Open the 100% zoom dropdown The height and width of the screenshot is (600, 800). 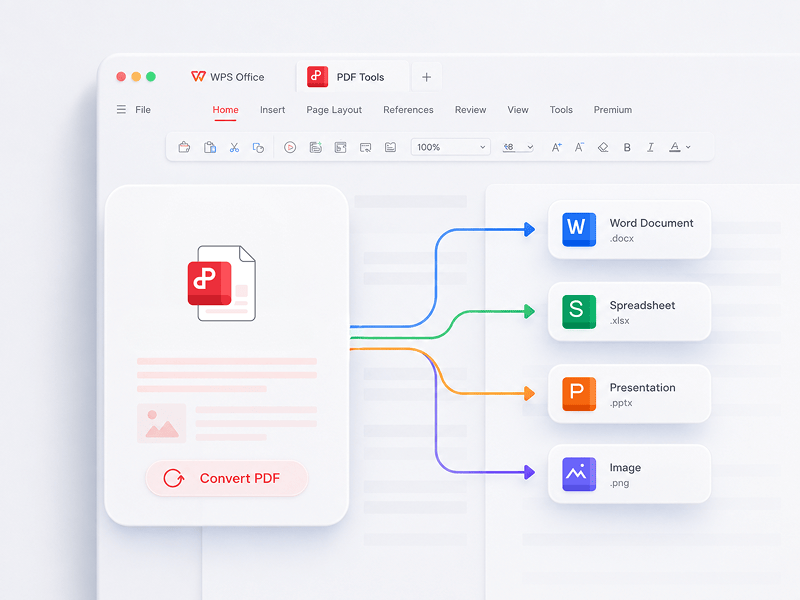click(x=451, y=147)
